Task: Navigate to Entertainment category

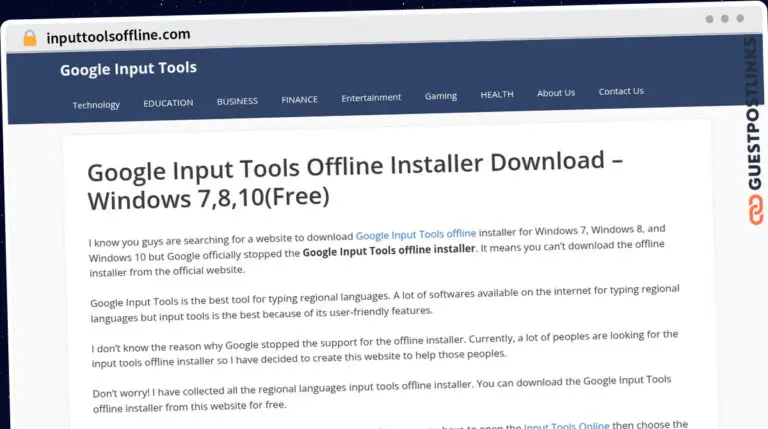Action: [x=371, y=98]
